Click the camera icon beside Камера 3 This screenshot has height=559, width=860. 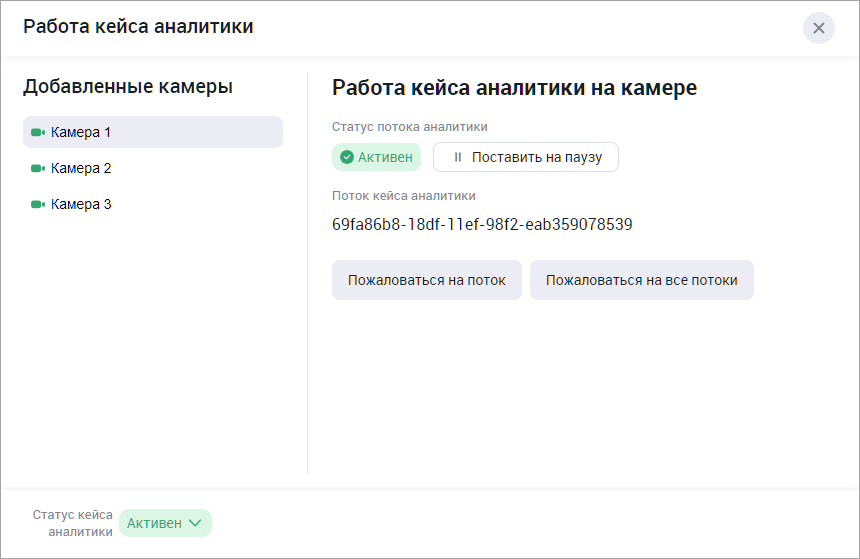[38, 204]
